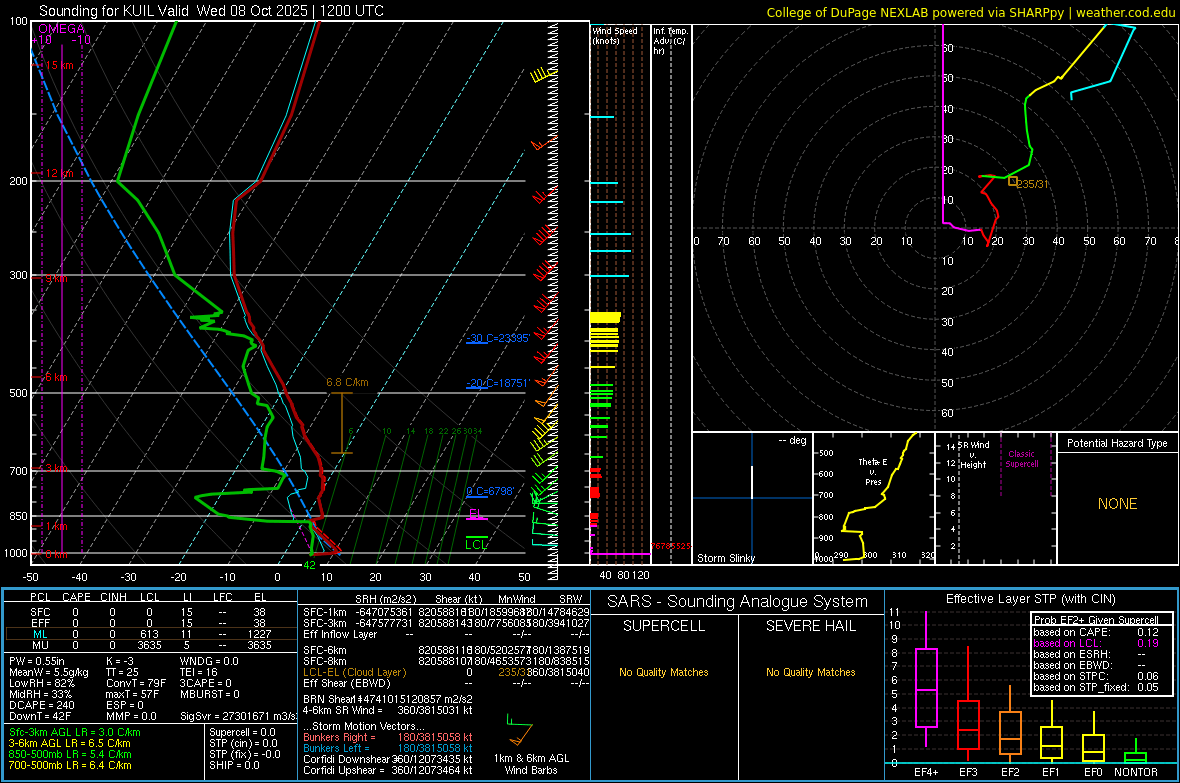
Task: Select the 15 km height marker
Action: (59, 66)
